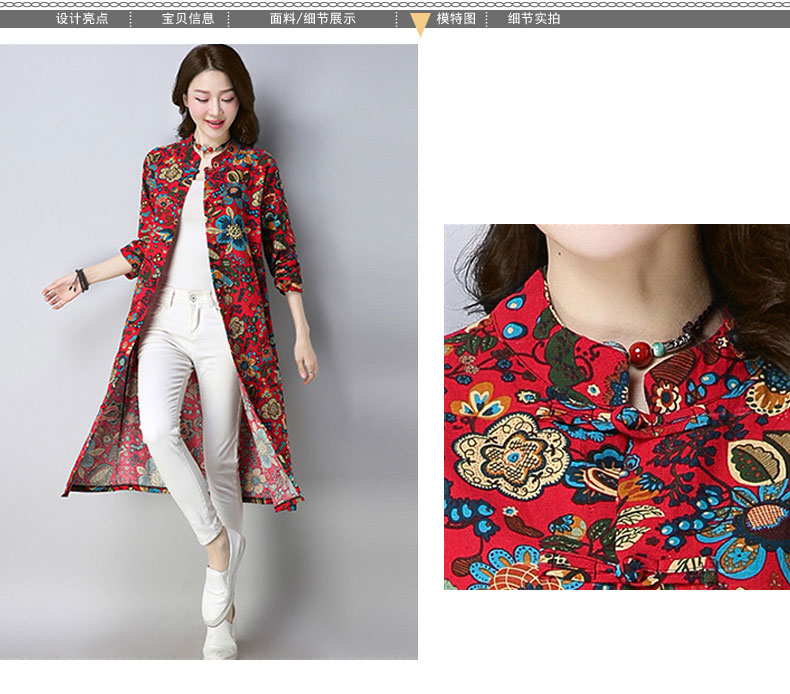Switch to the 宝贝信息 tab
Viewport: 790px width, 694px height.
[x=187, y=18]
